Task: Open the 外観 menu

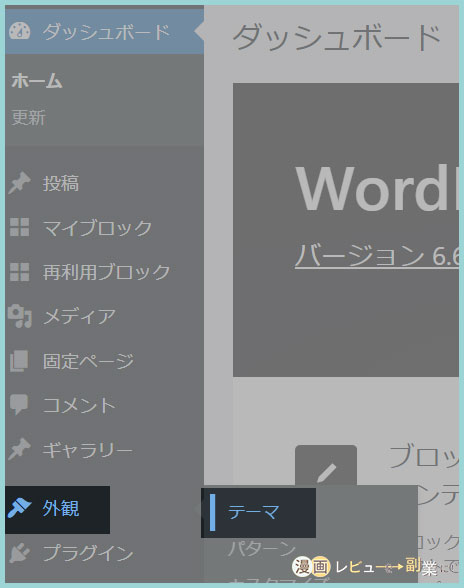Action: click(x=57, y=510)
